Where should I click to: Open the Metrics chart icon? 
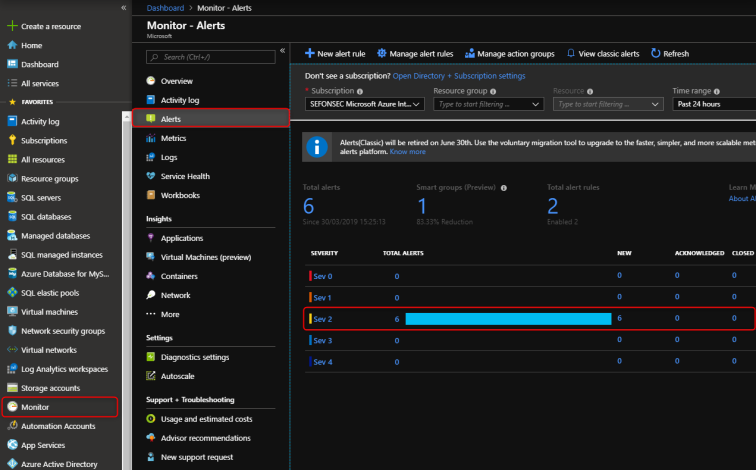[x=151, y=138]
